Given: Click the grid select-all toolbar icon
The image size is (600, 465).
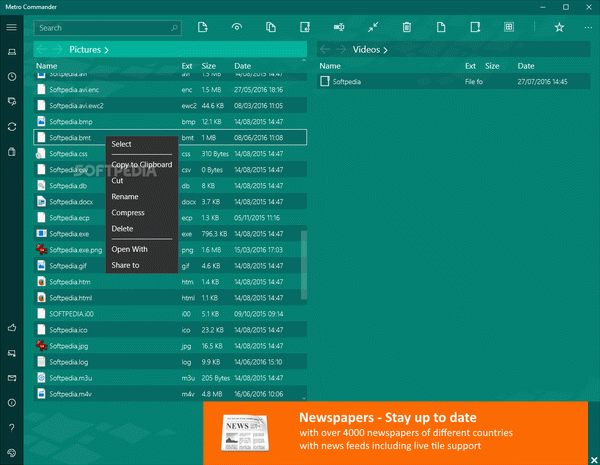Looking at the screenshot, I should tap(509, 27).
